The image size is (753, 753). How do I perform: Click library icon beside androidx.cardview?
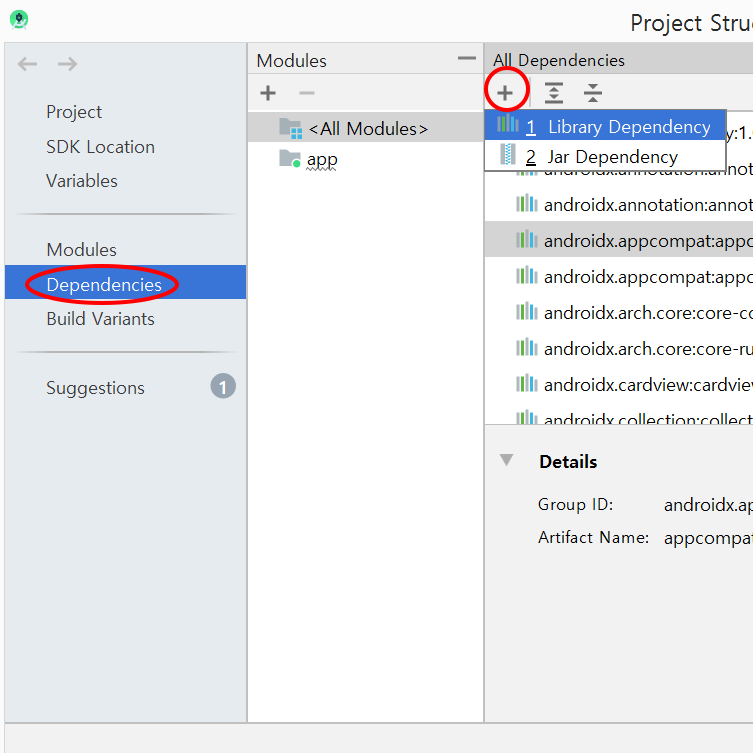[x=527, y=383]
